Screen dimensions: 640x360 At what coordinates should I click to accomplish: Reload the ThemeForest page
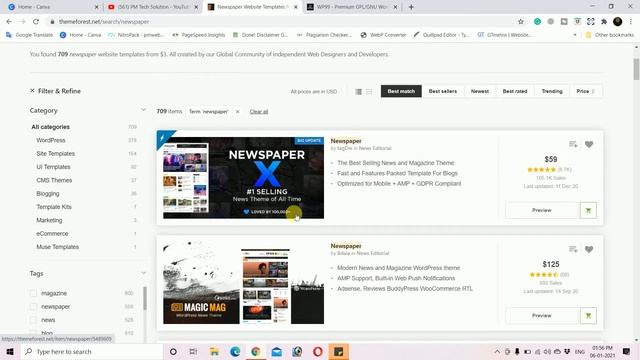36,22
